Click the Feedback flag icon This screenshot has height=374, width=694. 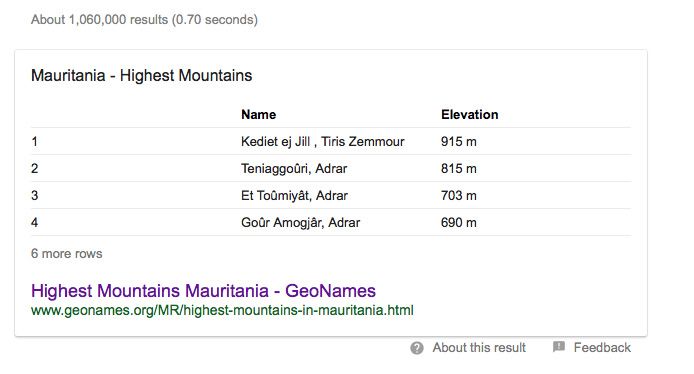(559, 347)
